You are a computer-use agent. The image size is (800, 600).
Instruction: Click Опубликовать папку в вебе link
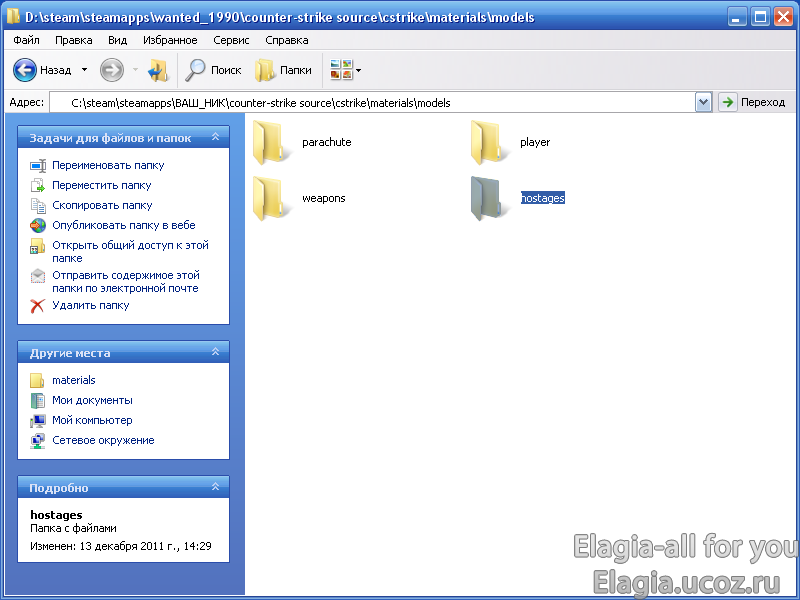tap(123, 225)
